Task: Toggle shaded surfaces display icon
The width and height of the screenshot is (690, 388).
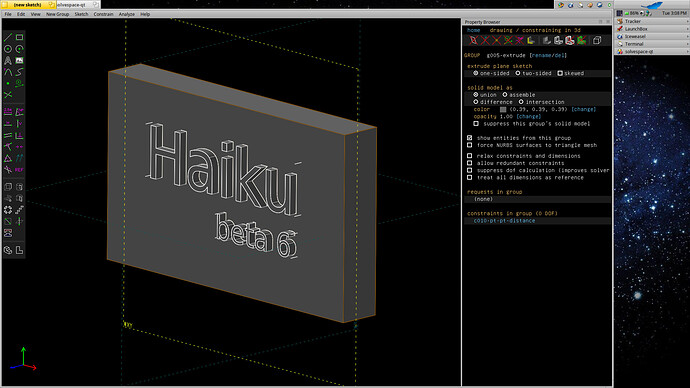Action: pos(547,40)
